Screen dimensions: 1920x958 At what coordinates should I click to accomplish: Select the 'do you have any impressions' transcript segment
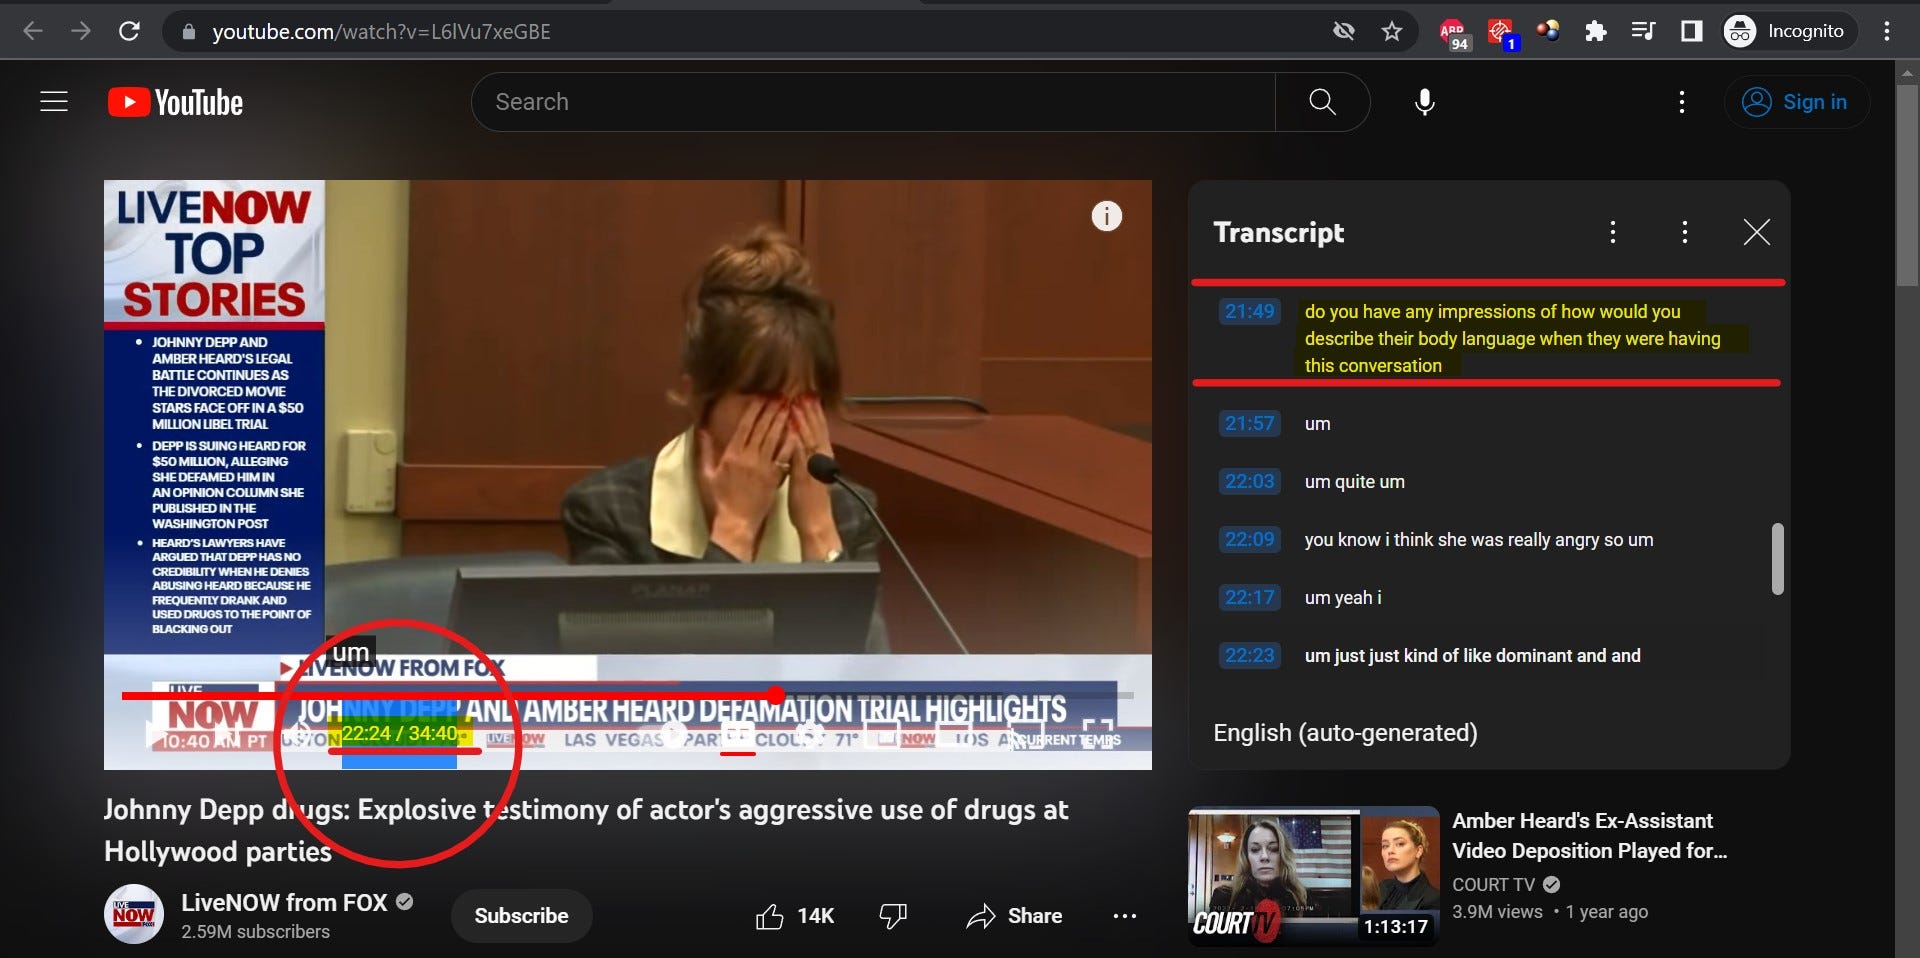1512,338
